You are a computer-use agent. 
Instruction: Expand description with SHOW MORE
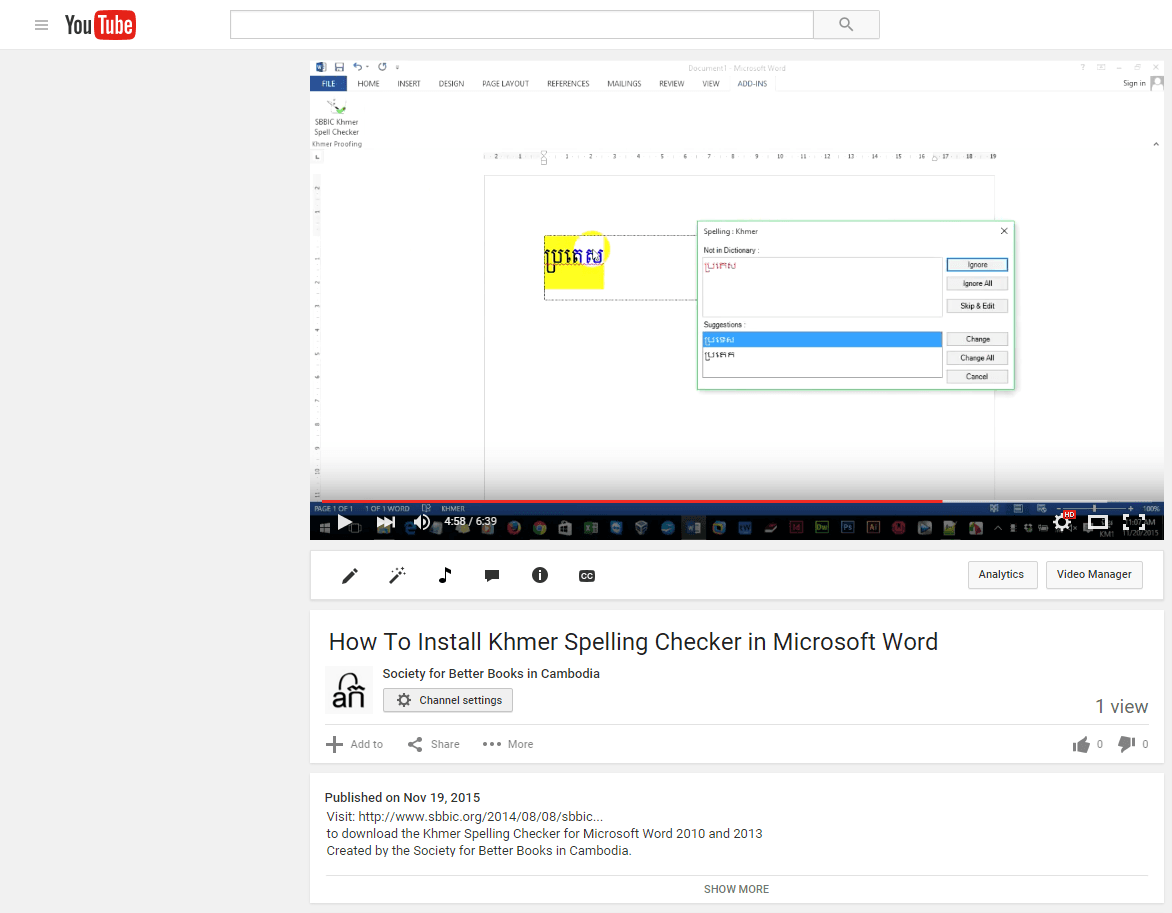[x=736, y=889]
